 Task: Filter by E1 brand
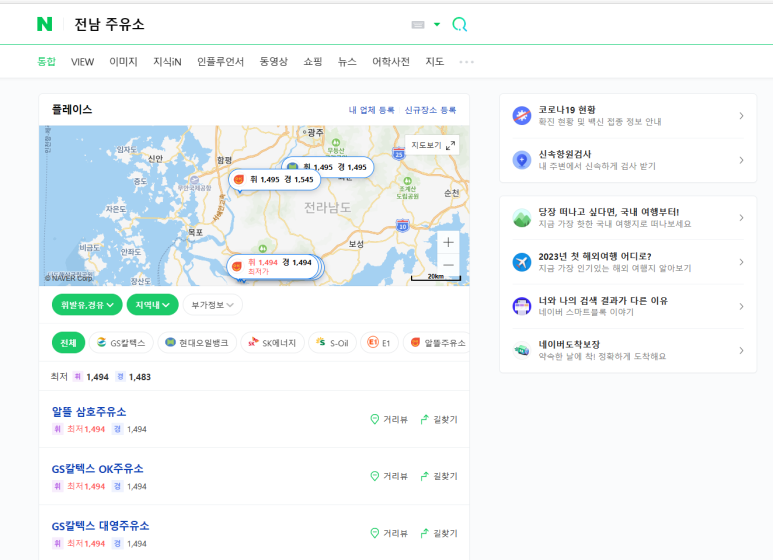pyautogui.click(x=380, y=343)
